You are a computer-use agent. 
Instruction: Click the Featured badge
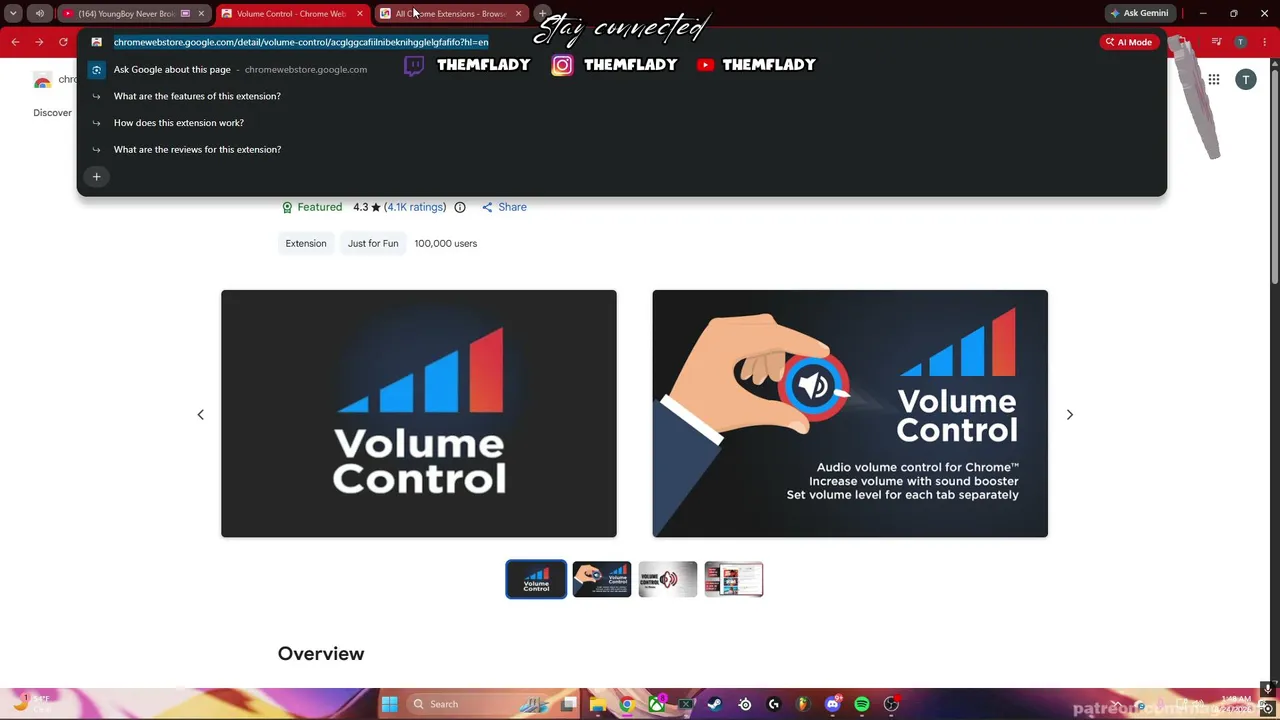point(312,207)
